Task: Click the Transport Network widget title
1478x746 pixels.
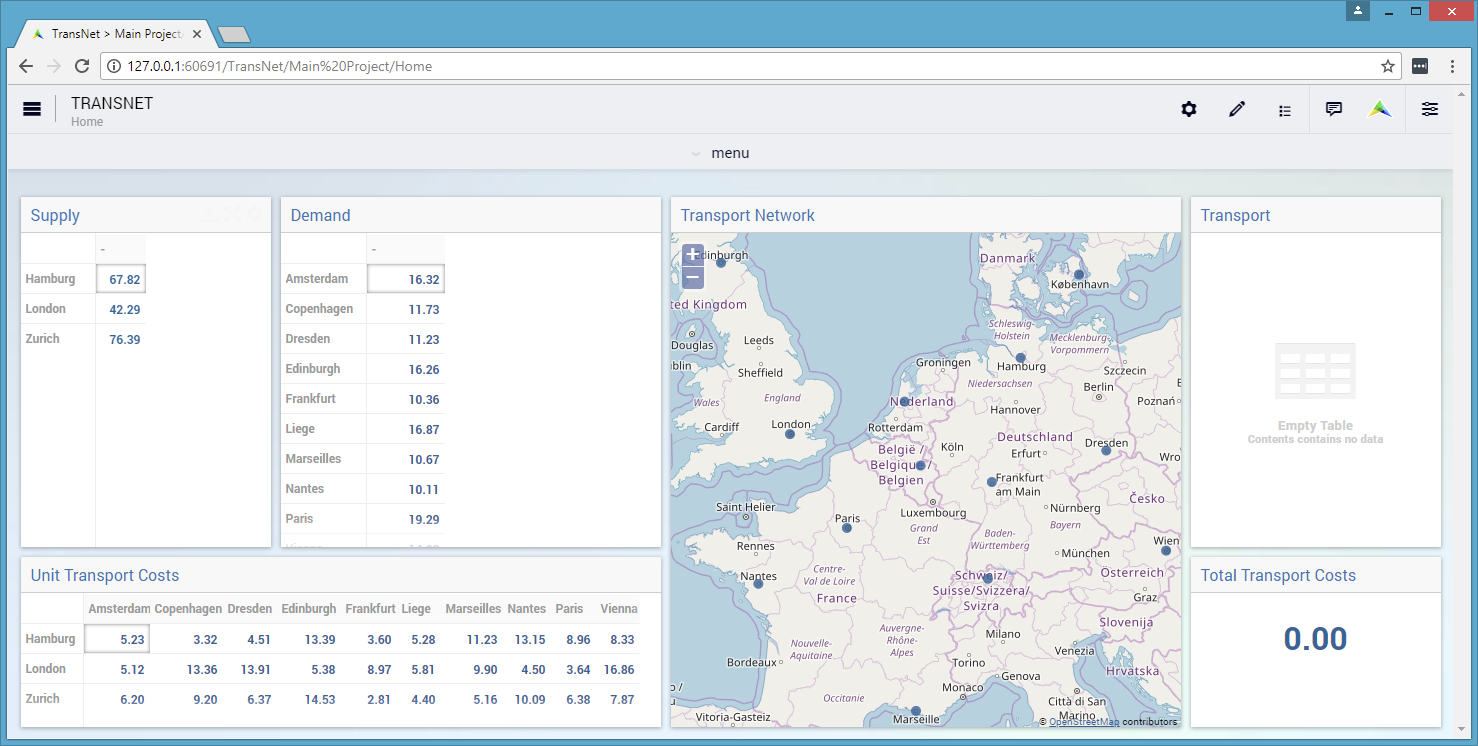Action: pyautogui.click(x=748, y=215)
